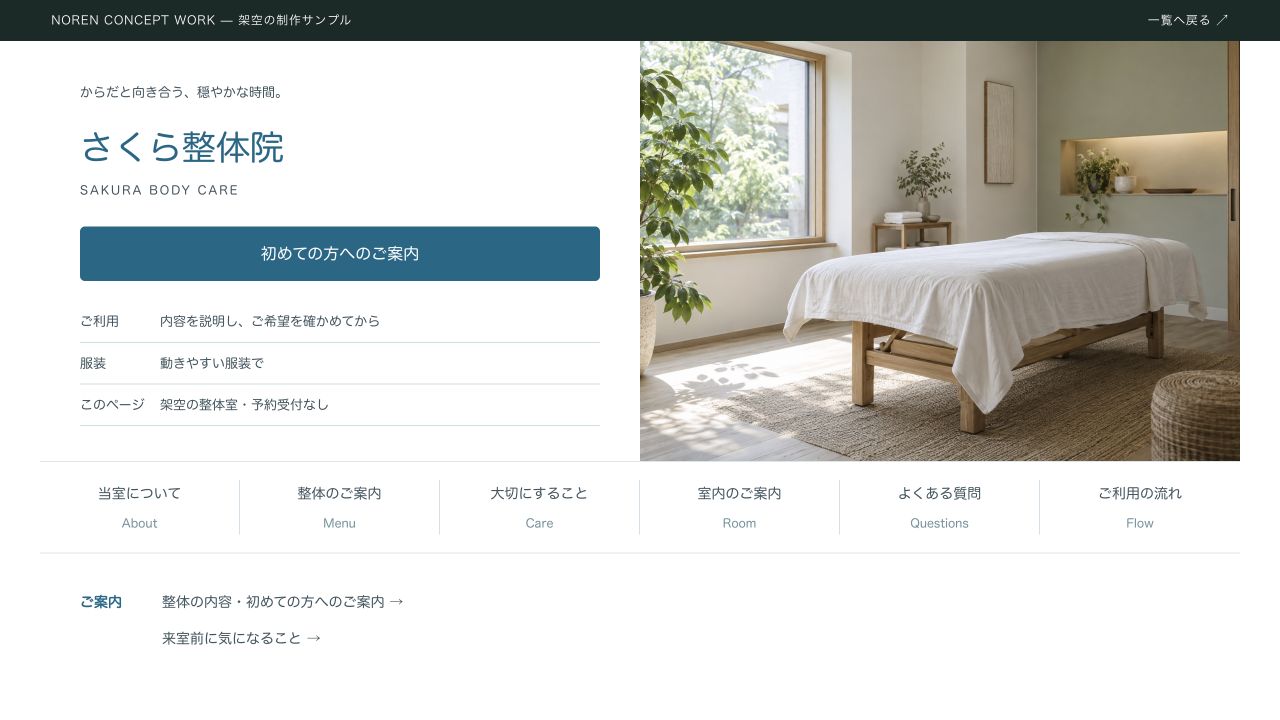Click the text 架空の整体室・予約受付なし

coord(244,405)
